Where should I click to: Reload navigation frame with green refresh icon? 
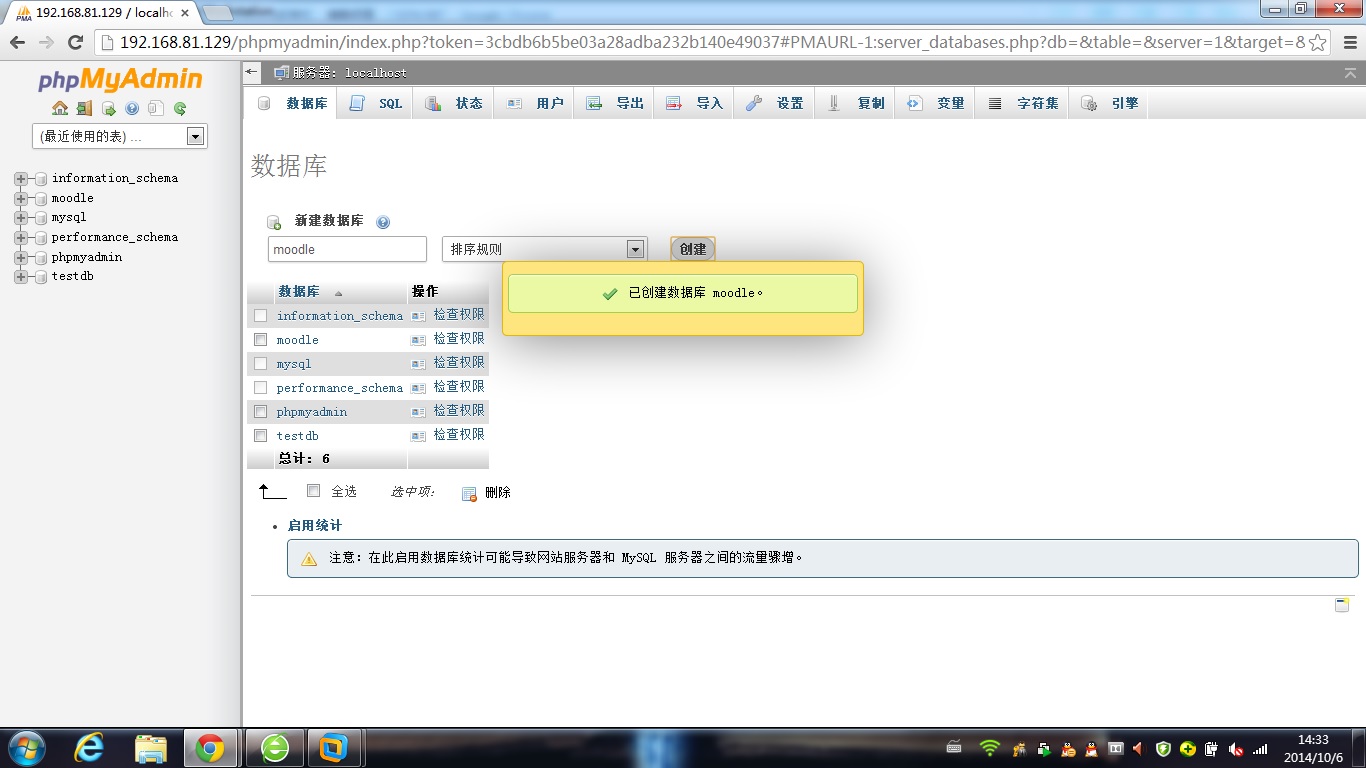180,108
